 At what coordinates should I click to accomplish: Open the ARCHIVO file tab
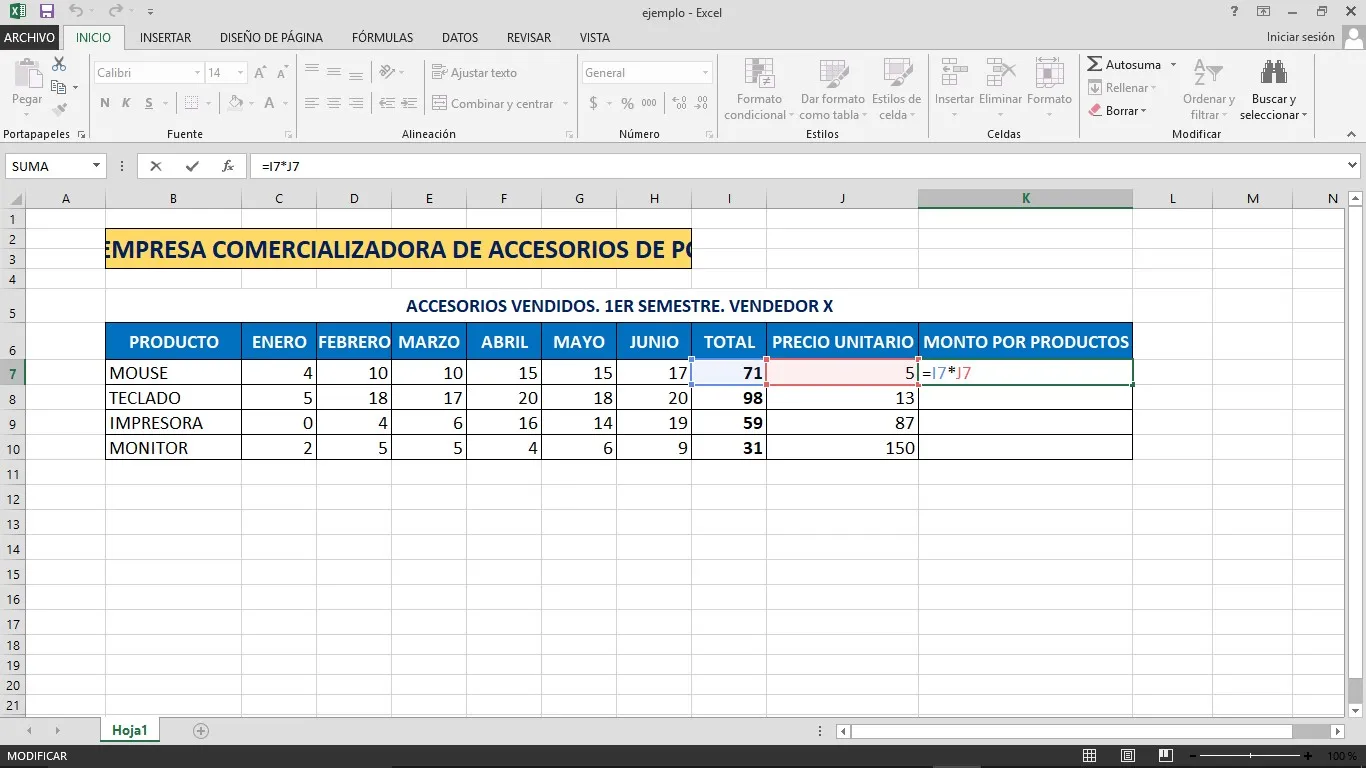coord(29,37)
